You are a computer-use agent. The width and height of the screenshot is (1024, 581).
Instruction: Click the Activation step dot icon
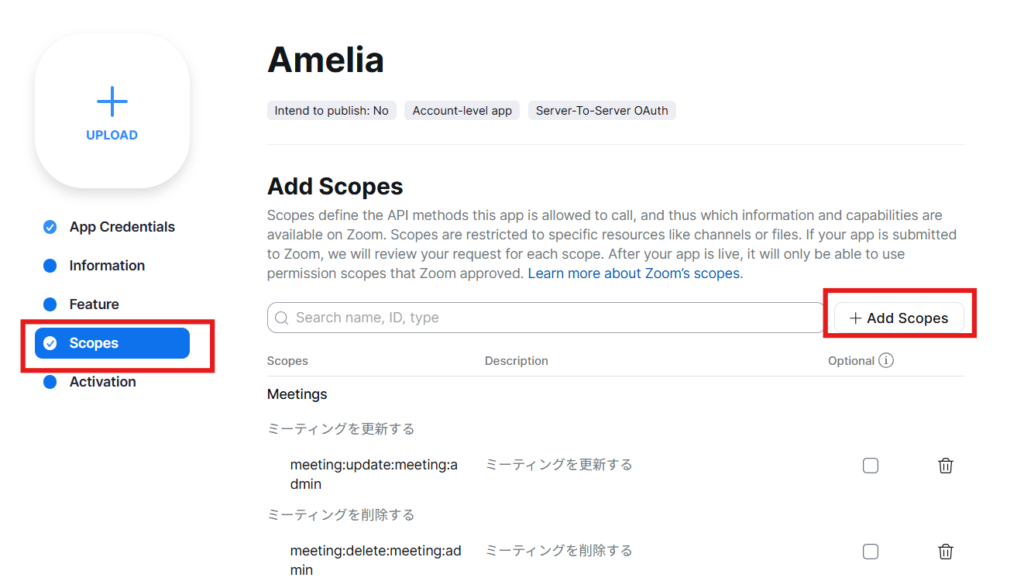[x=50, y=382]
